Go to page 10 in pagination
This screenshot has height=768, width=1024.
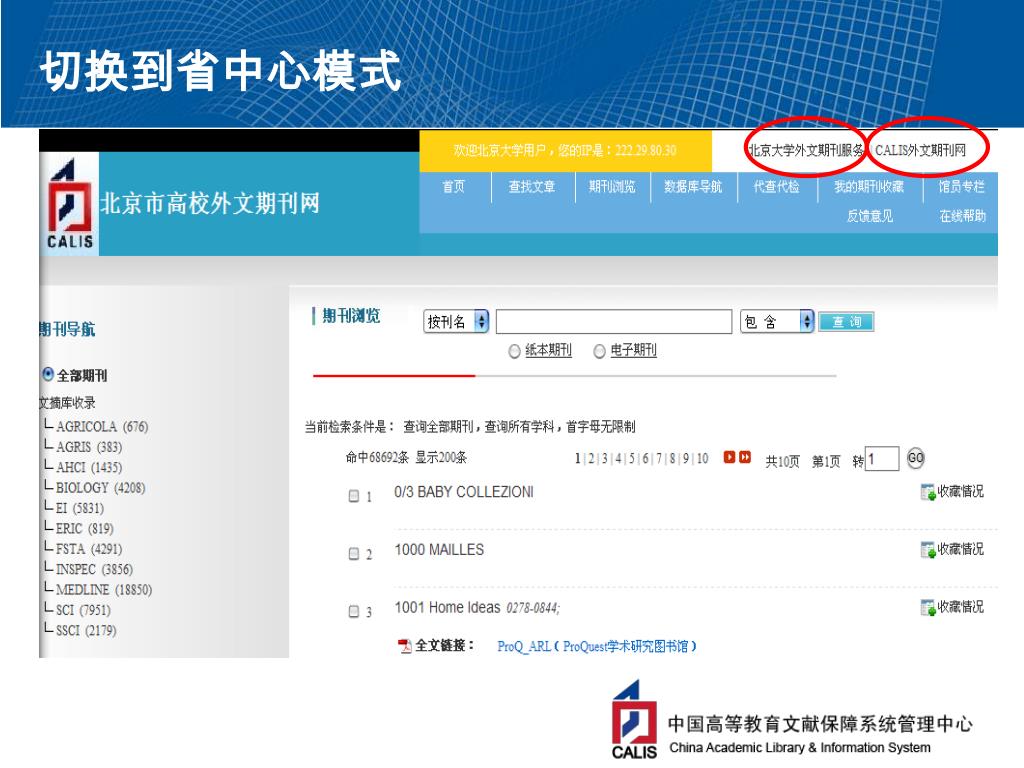point(703,458)
